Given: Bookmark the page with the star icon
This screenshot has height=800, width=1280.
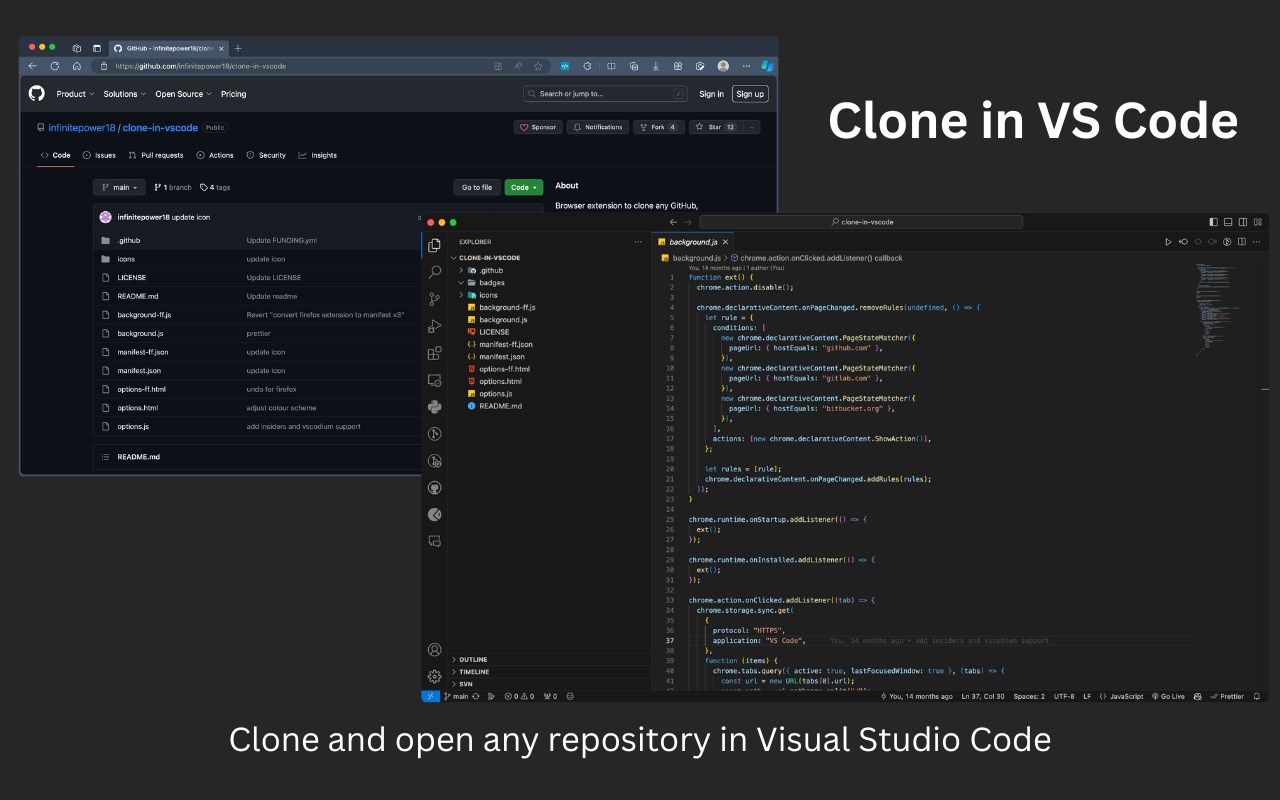Looking at the screenshot, I should (x=538, y=66).
